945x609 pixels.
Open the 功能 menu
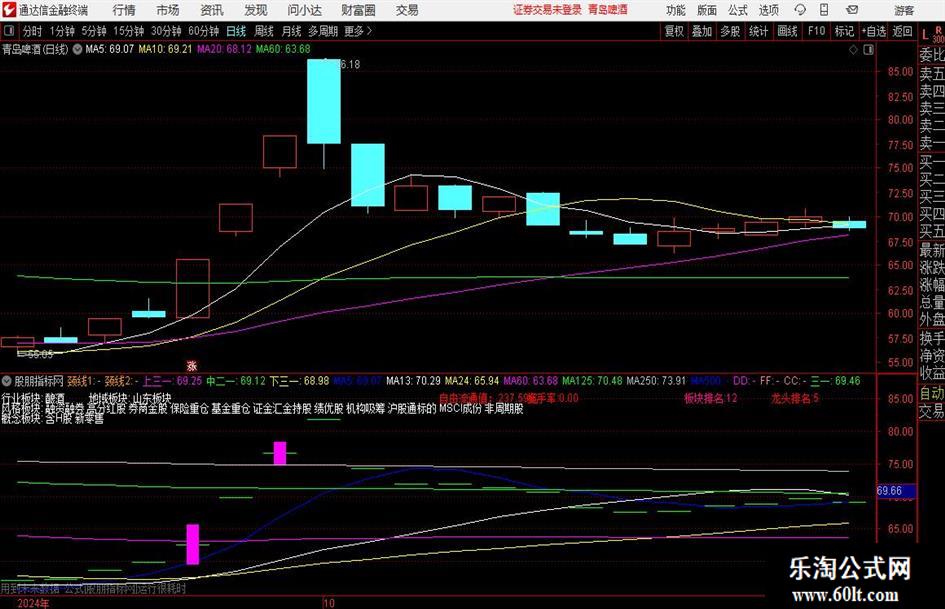pyautogui.click(x=676, y=10)
